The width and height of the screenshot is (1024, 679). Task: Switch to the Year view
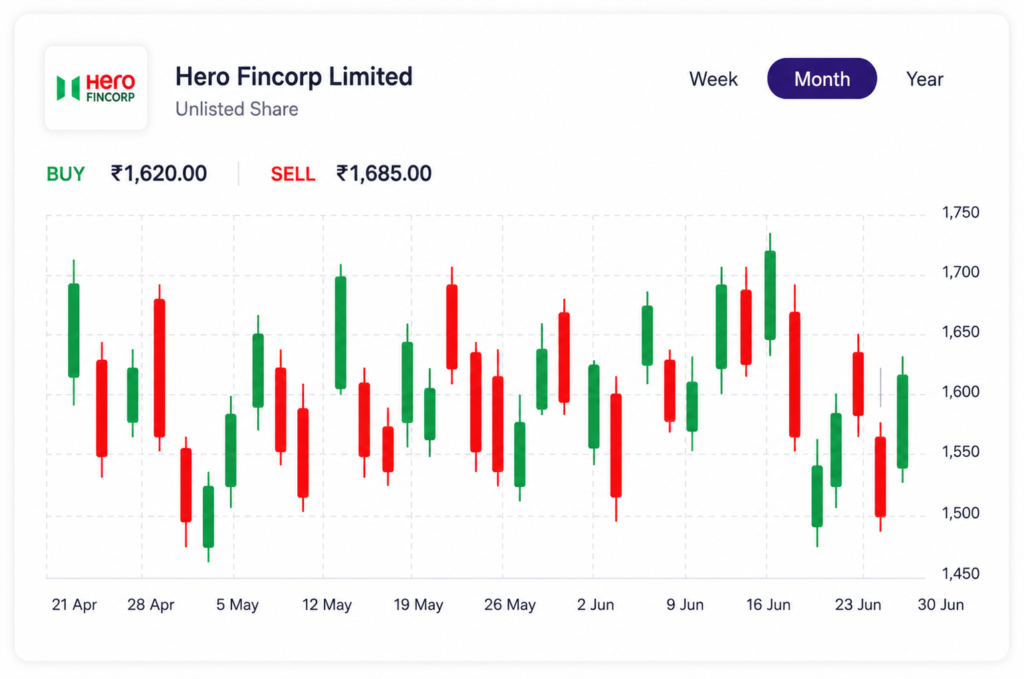tap(924, 79)
